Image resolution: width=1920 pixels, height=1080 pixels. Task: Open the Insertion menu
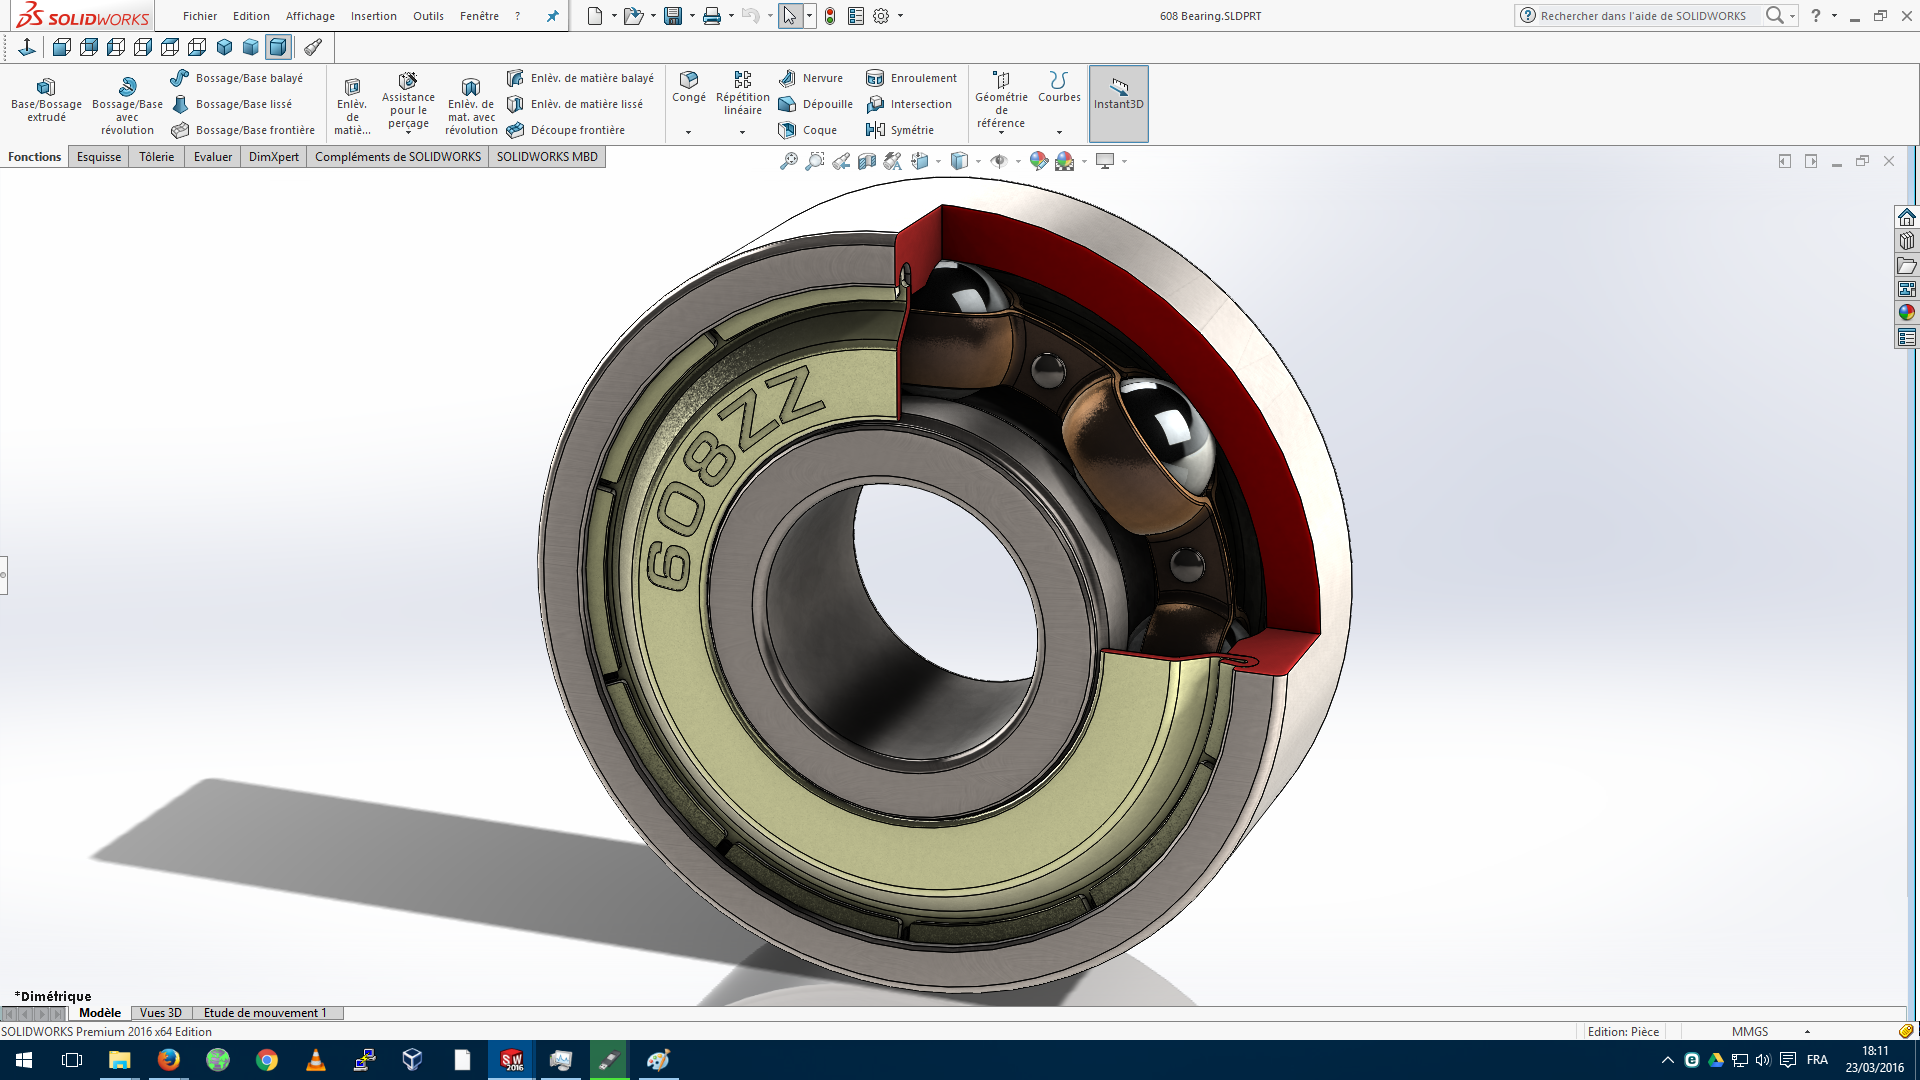coord(373,16)
